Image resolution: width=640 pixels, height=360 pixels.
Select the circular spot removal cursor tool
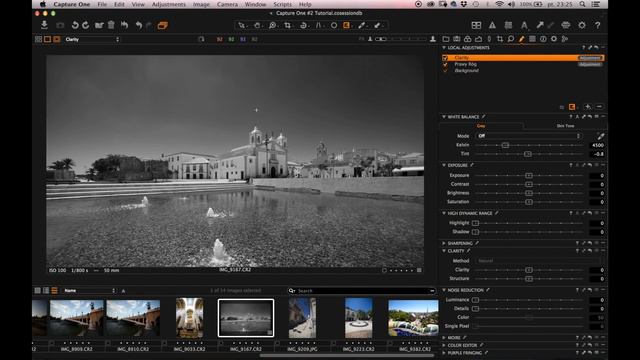pyautogui.click(x=334, y=25)
